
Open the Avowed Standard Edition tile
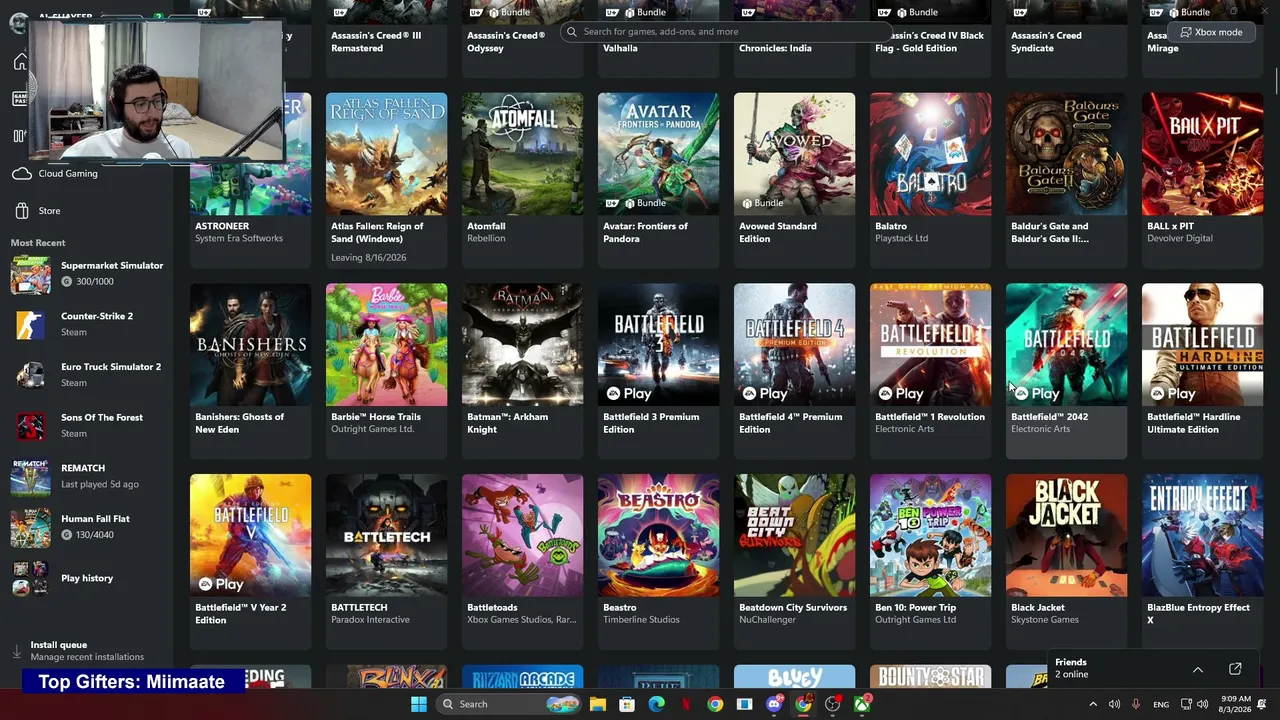pos(794,180)
